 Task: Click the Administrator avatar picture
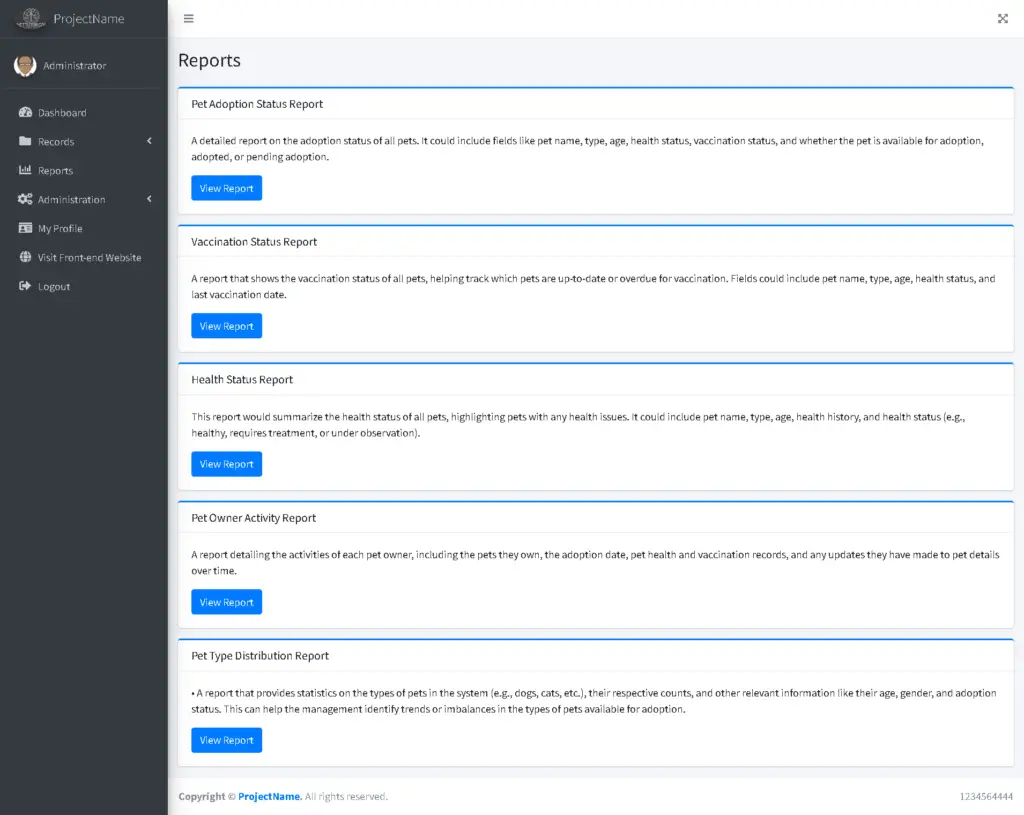point(24,66)
